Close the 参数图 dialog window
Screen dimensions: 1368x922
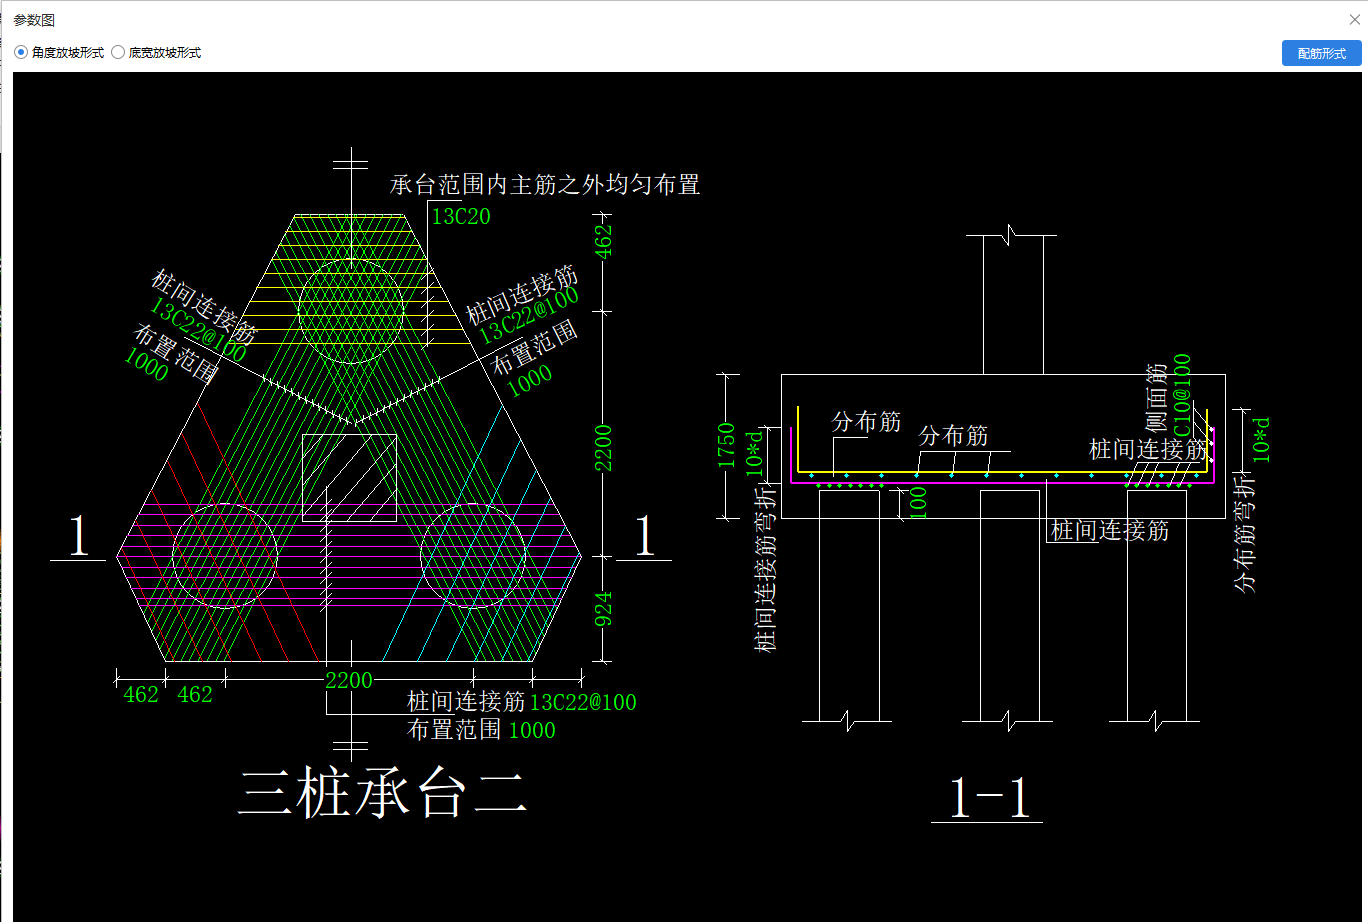click(x=1354, y=19)
